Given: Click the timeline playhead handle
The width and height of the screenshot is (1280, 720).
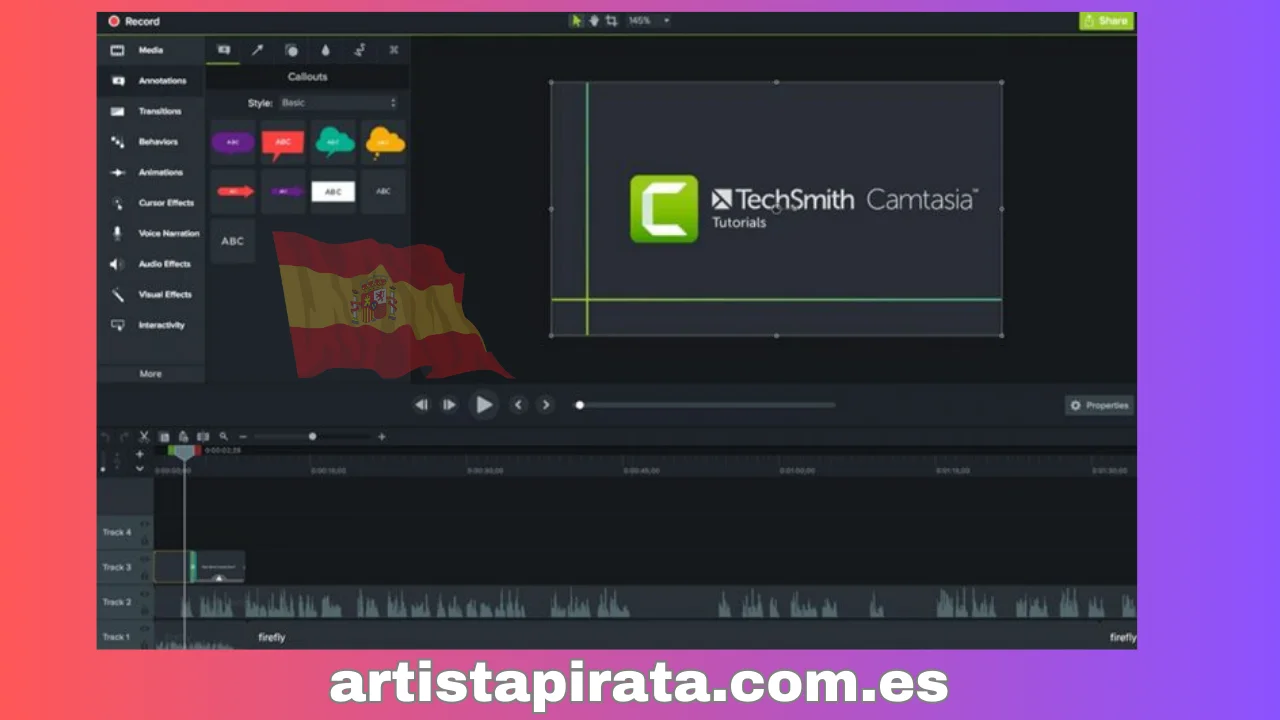Looking at the screenshot, I should point(184,453).
